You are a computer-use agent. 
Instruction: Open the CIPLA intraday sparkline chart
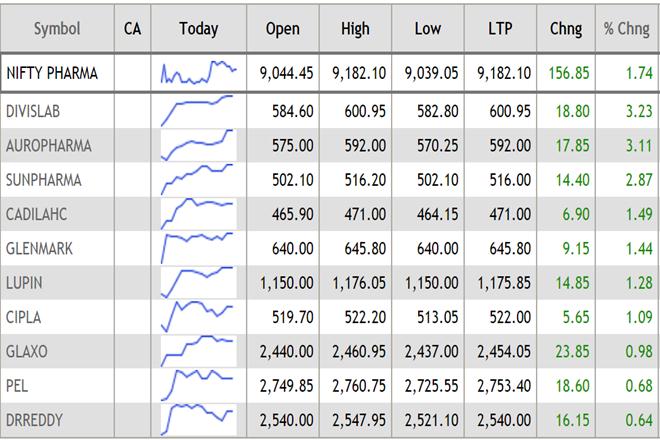198,311
